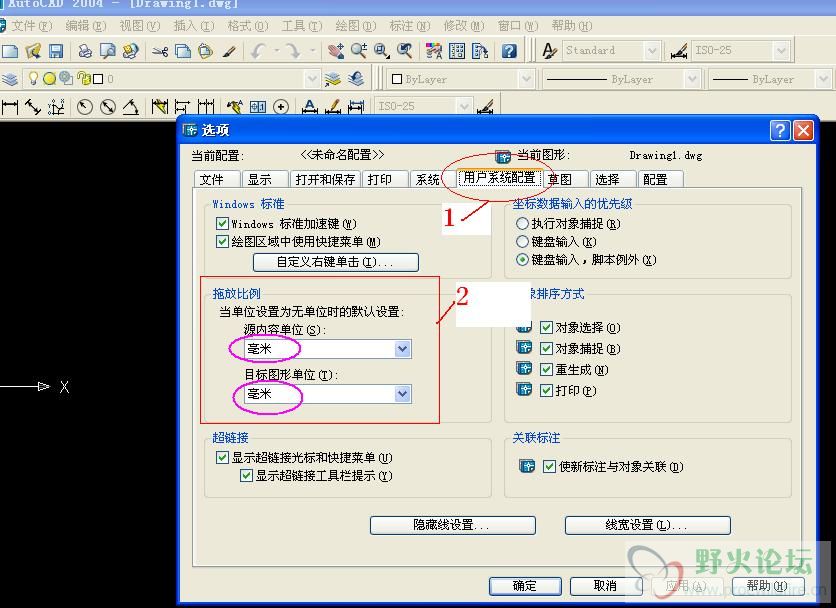Toggle 重生成(N) checkbox
The width and height of the screenshot is (836, 608).
point(546,369)
